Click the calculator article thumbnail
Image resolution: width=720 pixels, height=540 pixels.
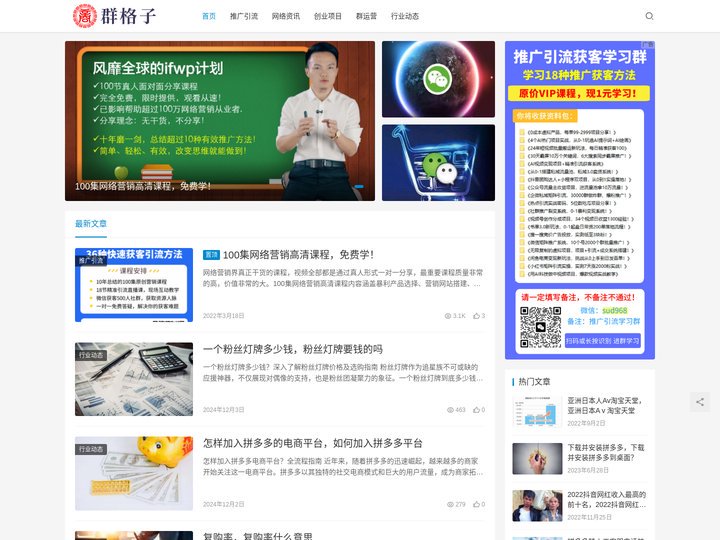tap(134, 379)
